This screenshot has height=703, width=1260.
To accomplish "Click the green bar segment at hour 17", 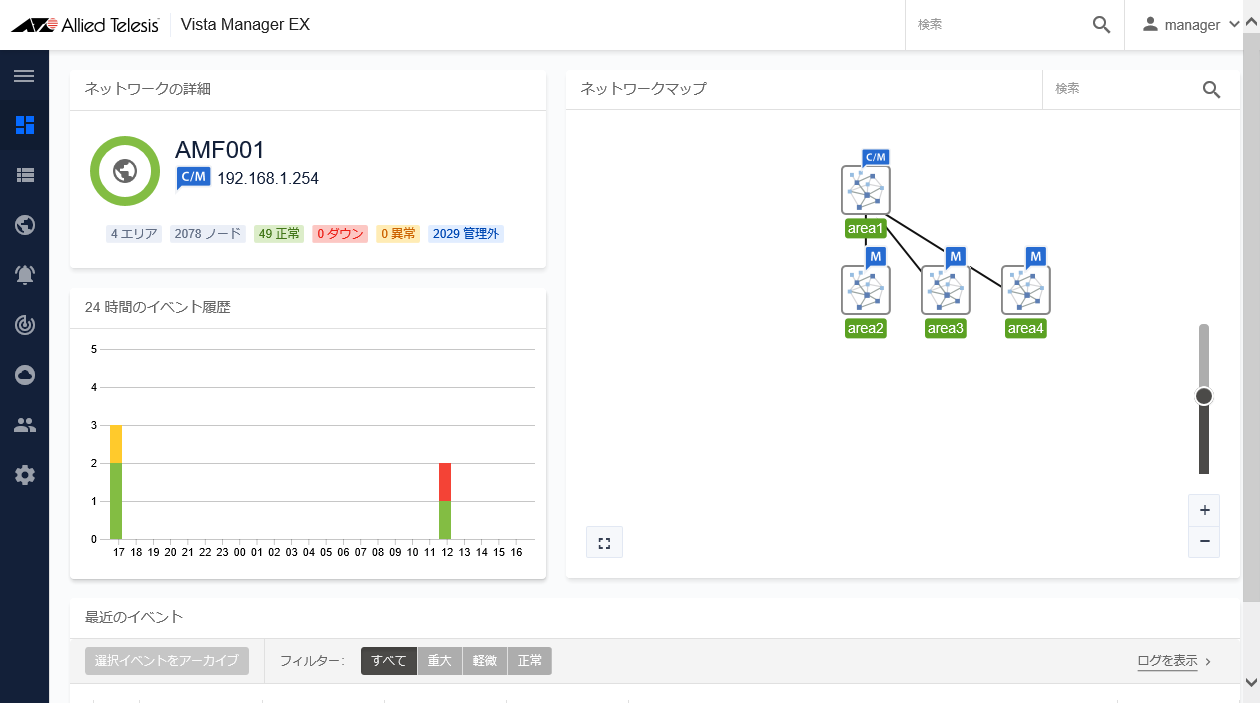I will (x=116, y=501).
